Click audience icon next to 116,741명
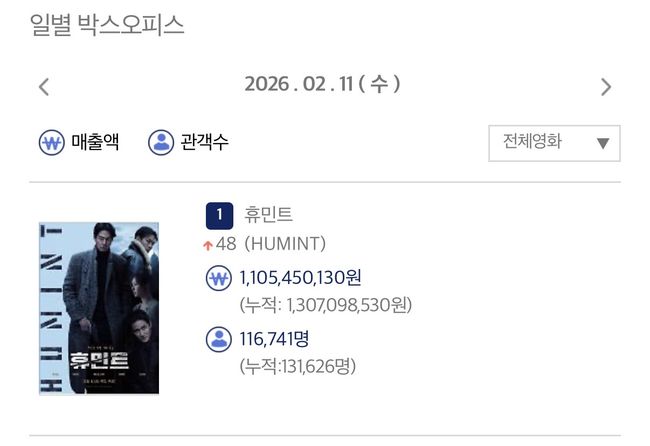 point(218,339)
